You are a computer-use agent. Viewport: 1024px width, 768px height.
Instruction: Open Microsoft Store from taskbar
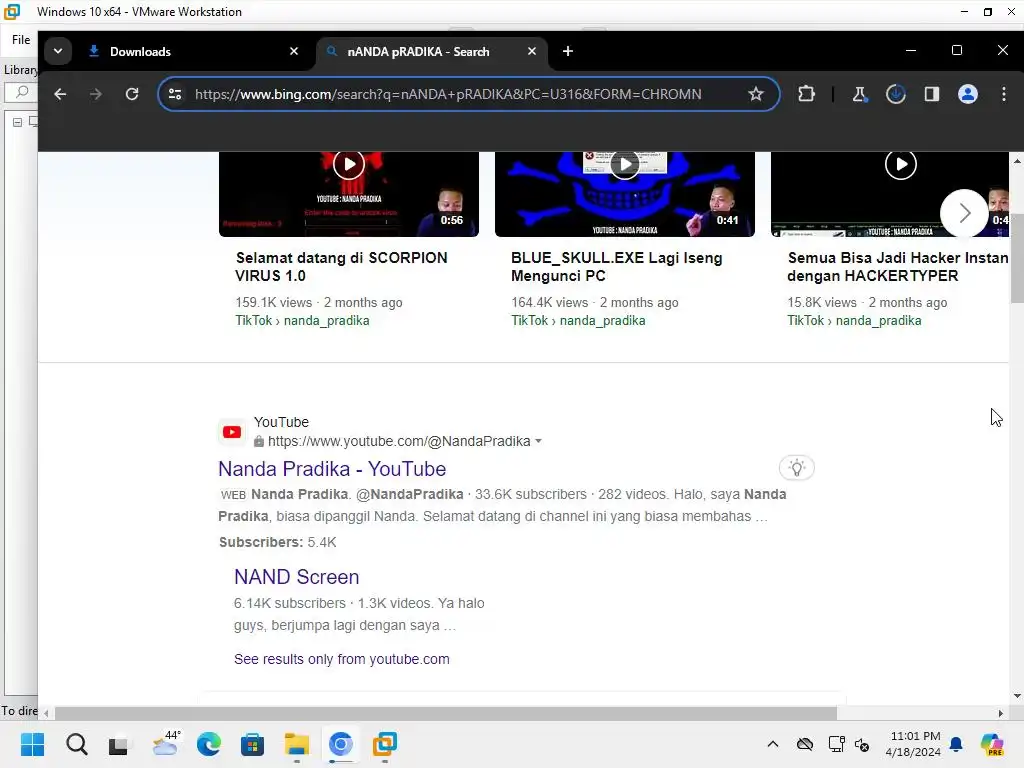coord(253,744)
